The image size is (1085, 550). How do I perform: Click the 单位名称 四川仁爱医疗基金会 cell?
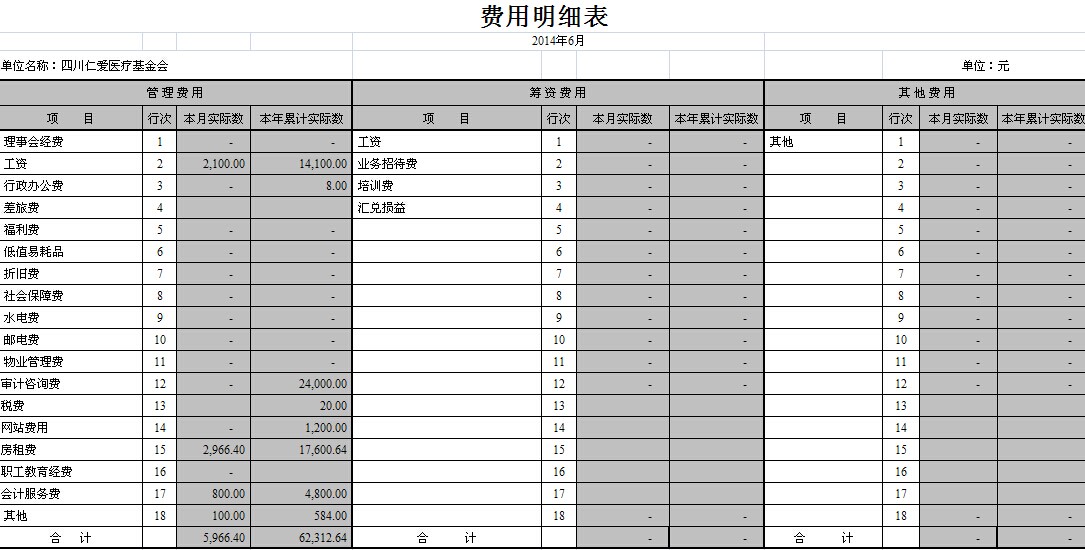pyautogui.click(x=85, y=66)
